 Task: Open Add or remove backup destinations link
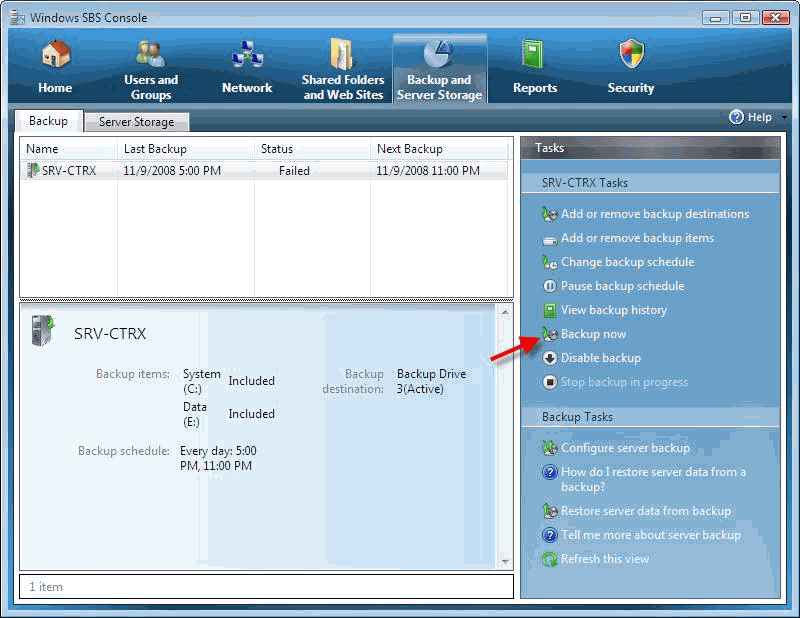[655, 214]
